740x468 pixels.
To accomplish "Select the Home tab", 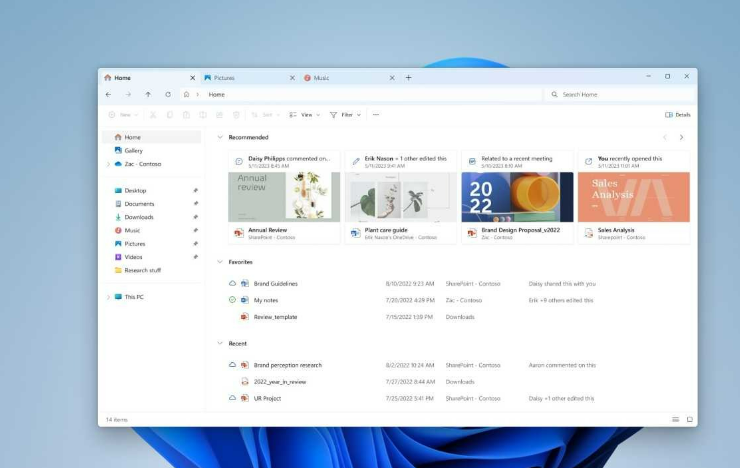I will 149,78.
